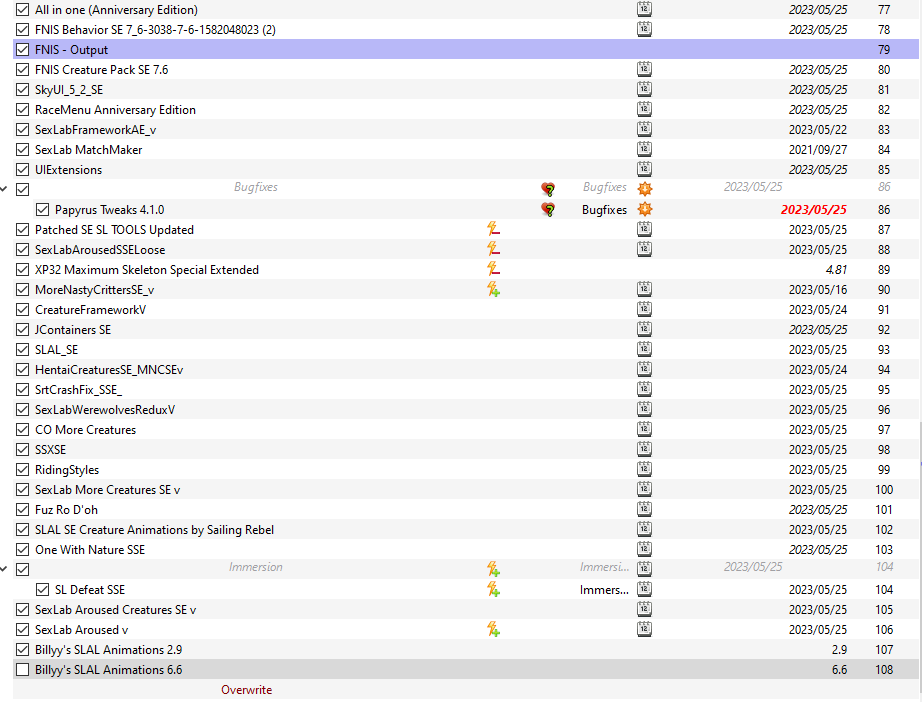This screenshot has height=702, width=922.
Task: Select the HentaiCreaturesSE_MNCSEv mod row
Action: pyautogui.click(x=466, y=369)
